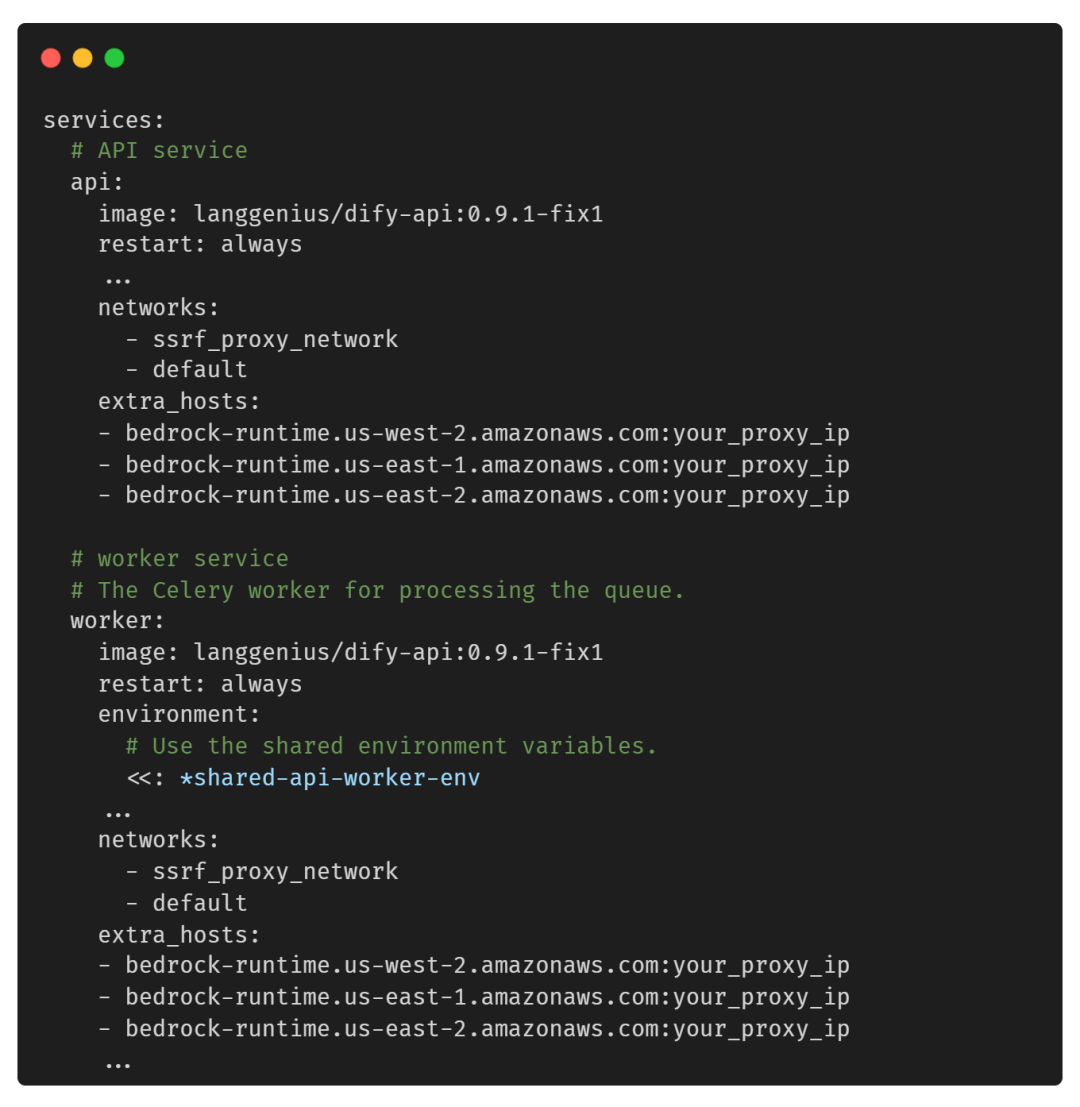Click the us-east-1 bedrock host under worker

(487, 997)
